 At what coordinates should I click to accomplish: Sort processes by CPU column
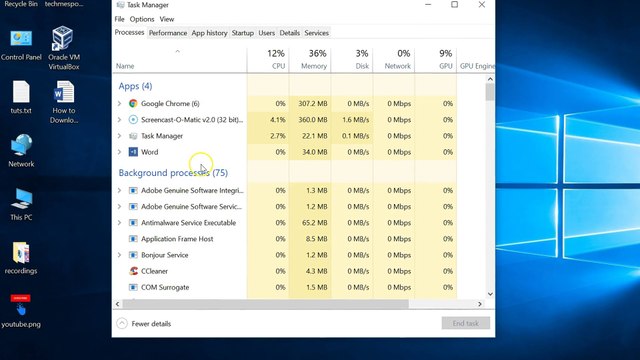click(x=268, y=60)
